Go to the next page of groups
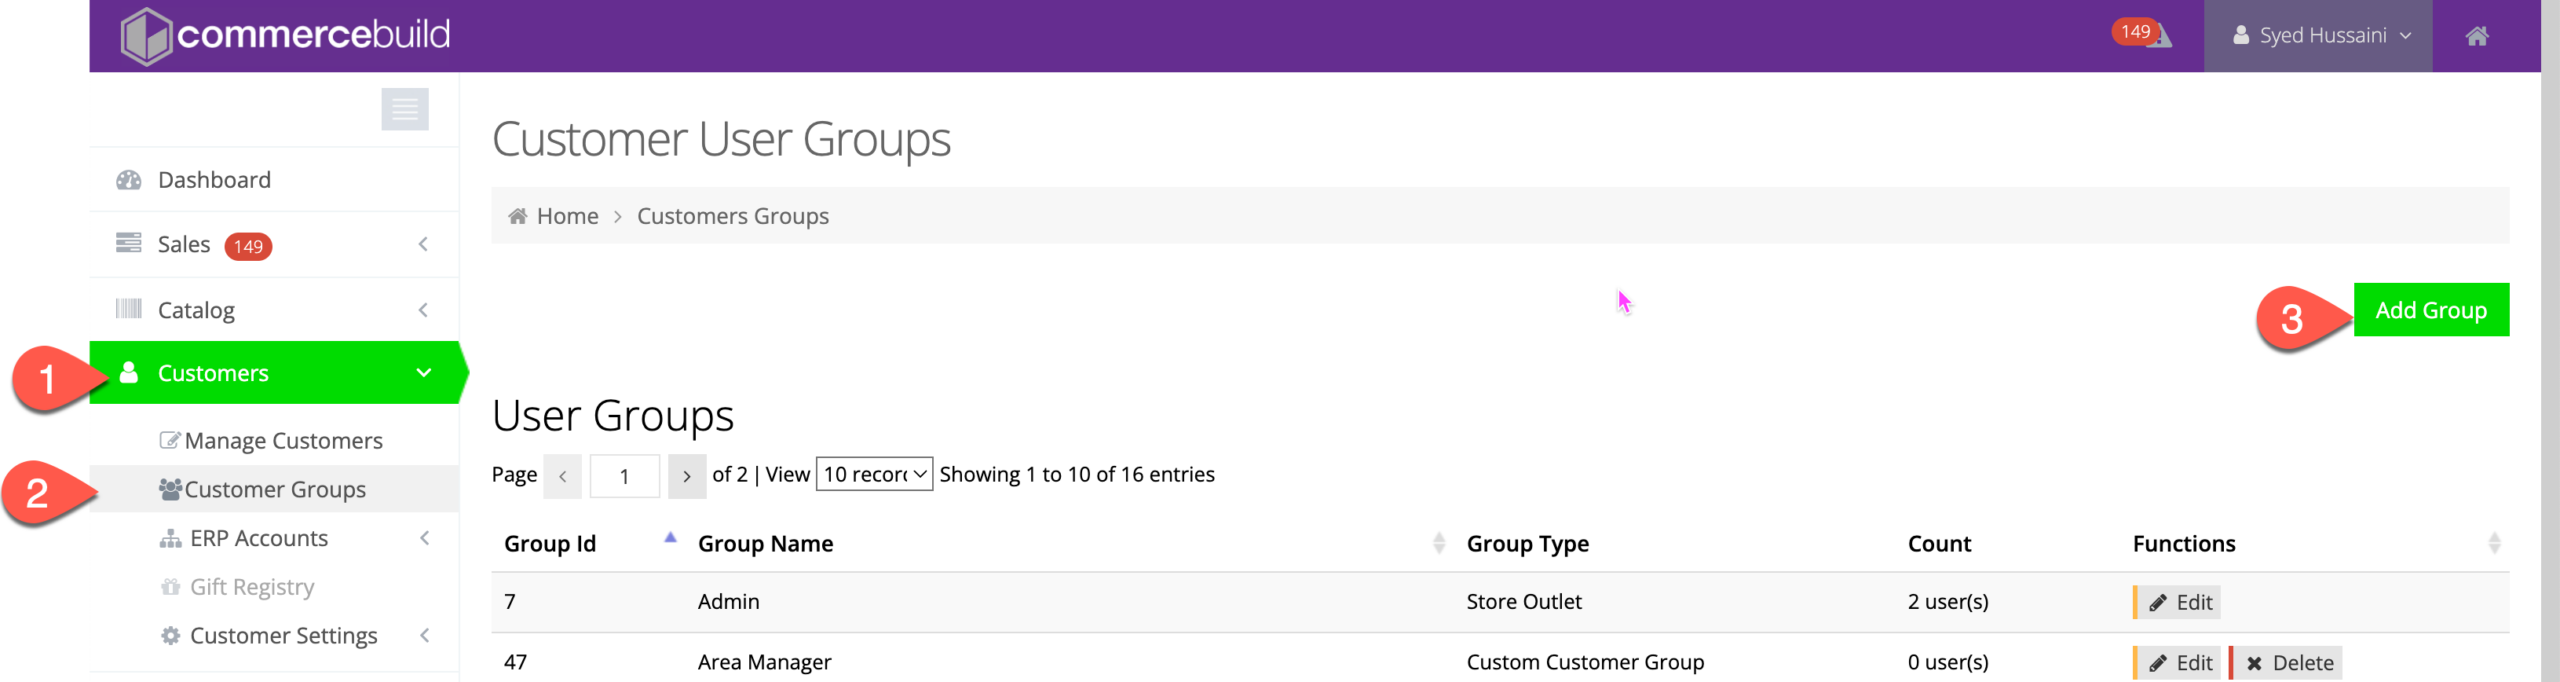2560x682 pixels. click(x=686, y=476)
